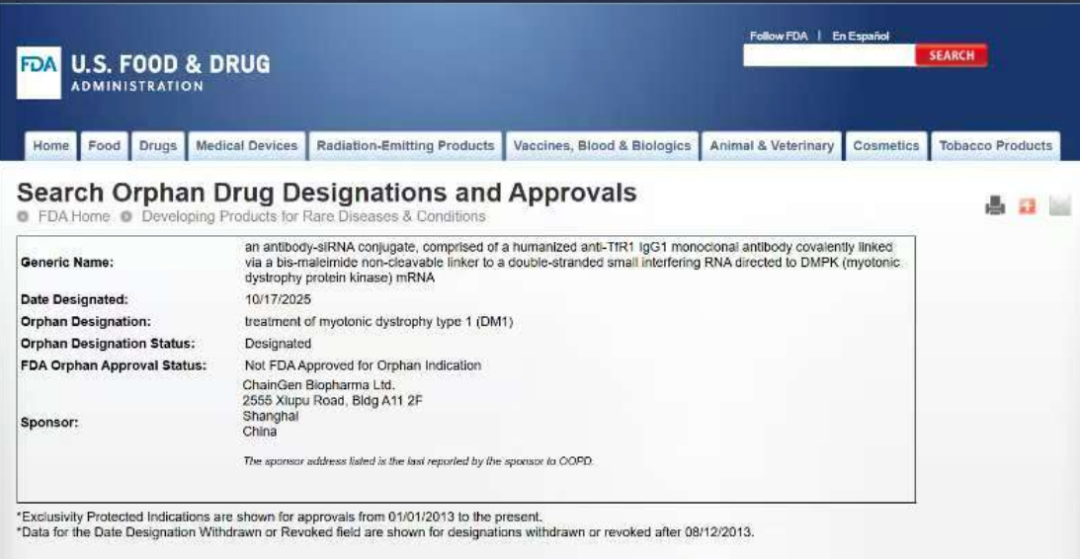Click the sponsor address OOPD note
The height and width of the screenshot is (559, 1080).
[418, 461]
